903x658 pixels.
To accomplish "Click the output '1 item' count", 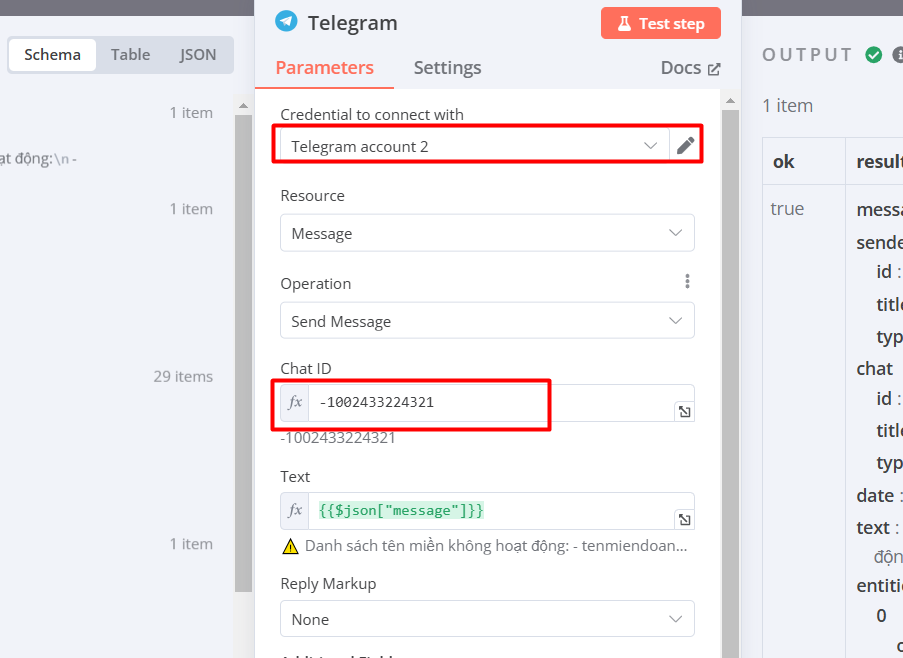I will [787, 106].
